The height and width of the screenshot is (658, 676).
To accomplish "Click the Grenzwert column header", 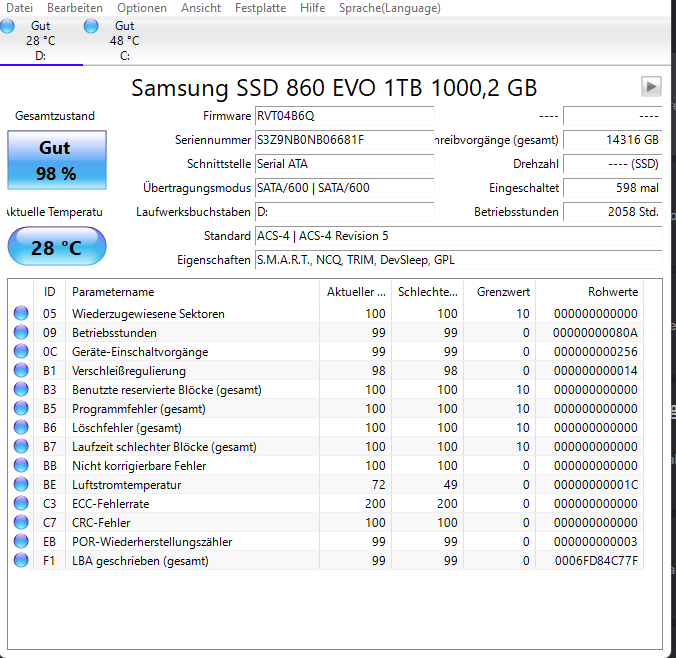I will pyautogui.click(x=500, y=292).
